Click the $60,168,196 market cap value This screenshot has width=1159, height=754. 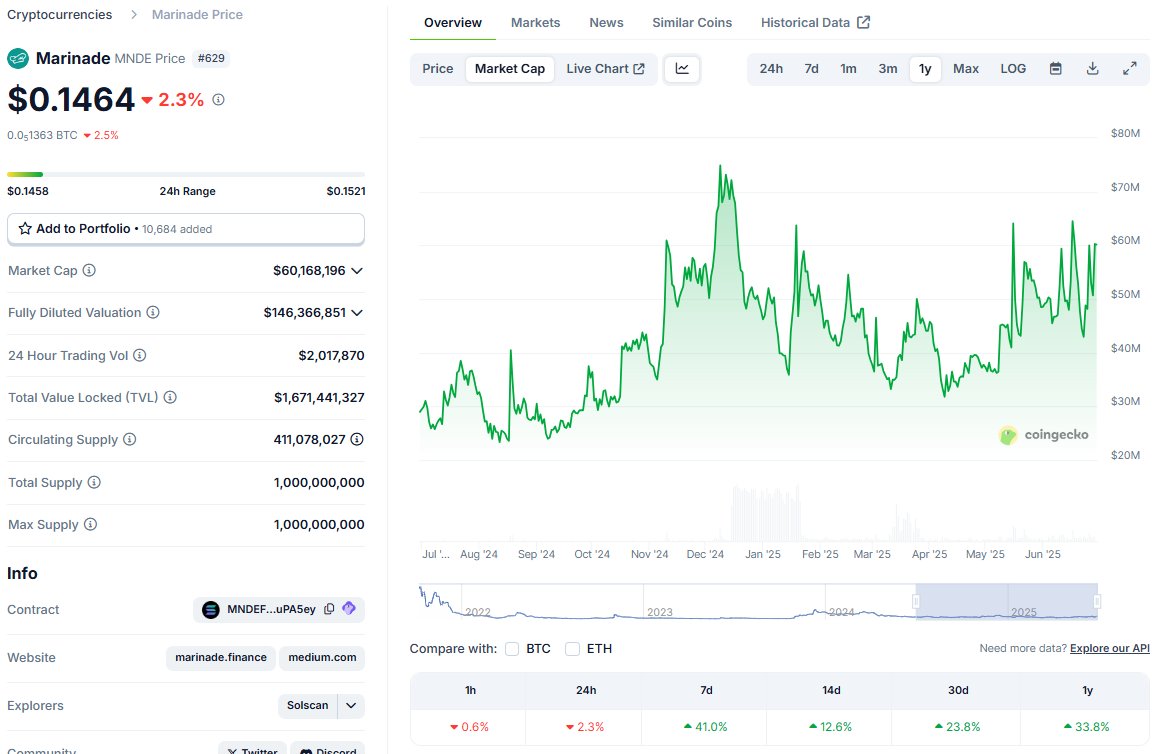pyautogui.click(x=309, y=271)
